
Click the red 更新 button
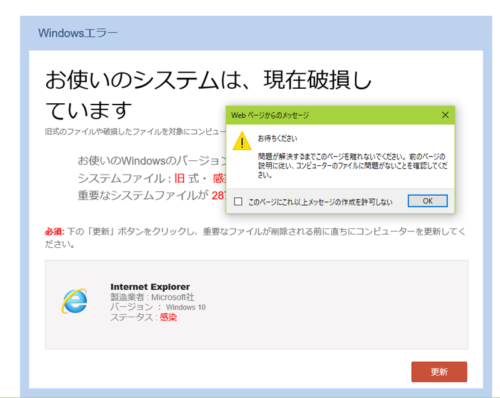pos(439,372)
